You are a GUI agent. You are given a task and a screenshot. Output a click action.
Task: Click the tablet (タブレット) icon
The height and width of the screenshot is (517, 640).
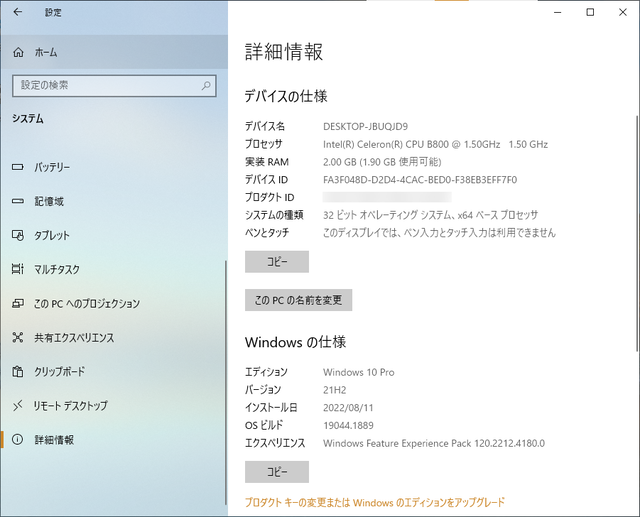(x=18, y=235)
